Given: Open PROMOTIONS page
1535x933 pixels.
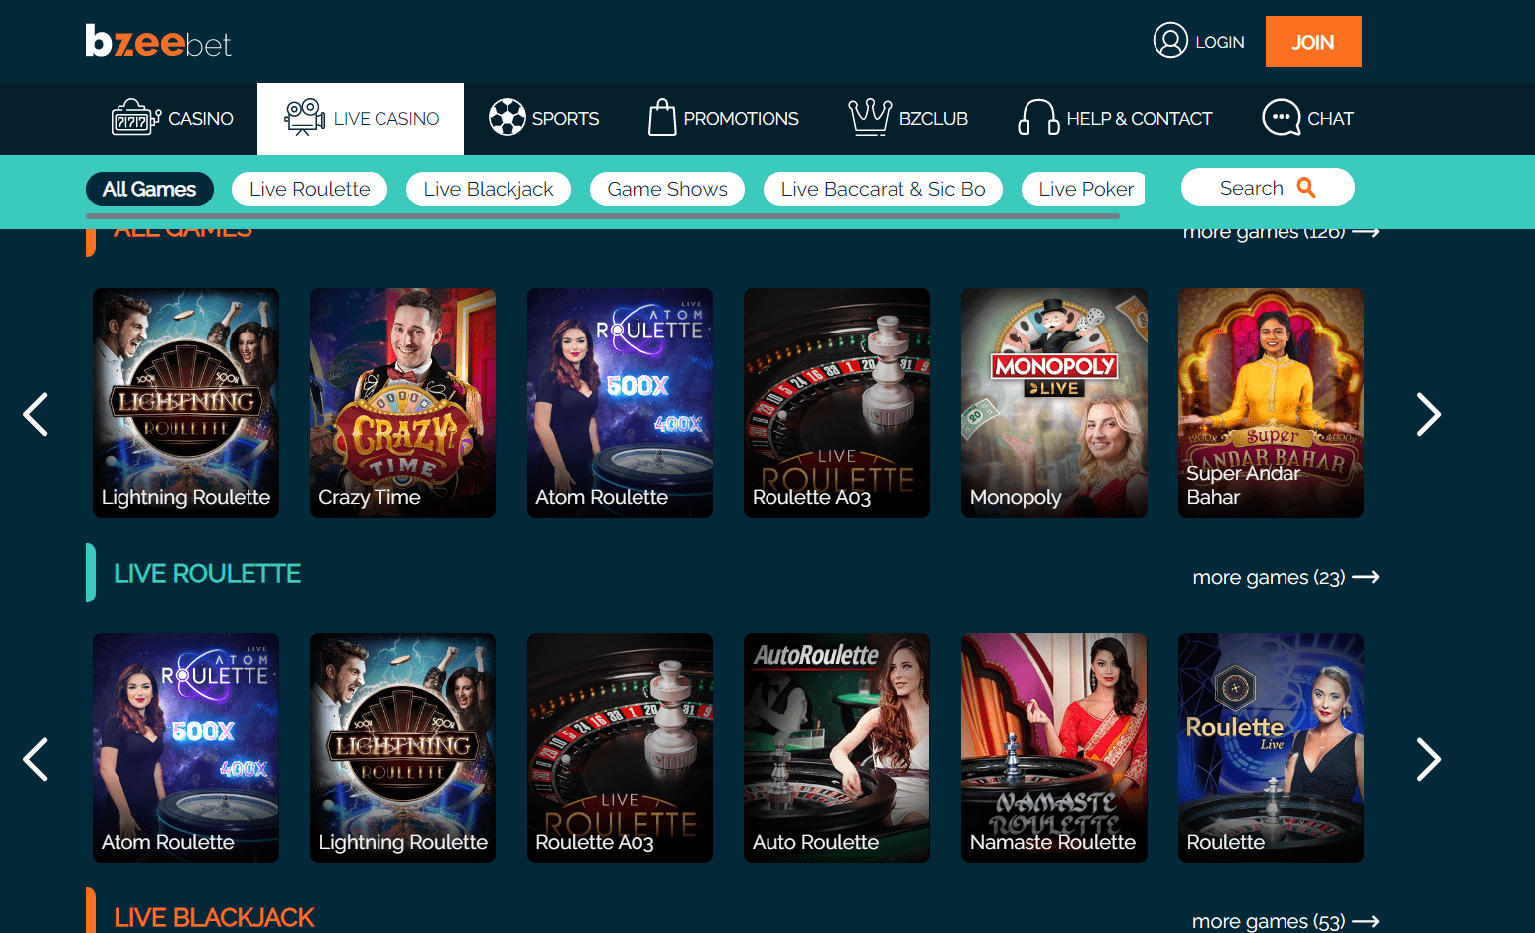Looking at the screenshot, I should click(x=723, y=118).
